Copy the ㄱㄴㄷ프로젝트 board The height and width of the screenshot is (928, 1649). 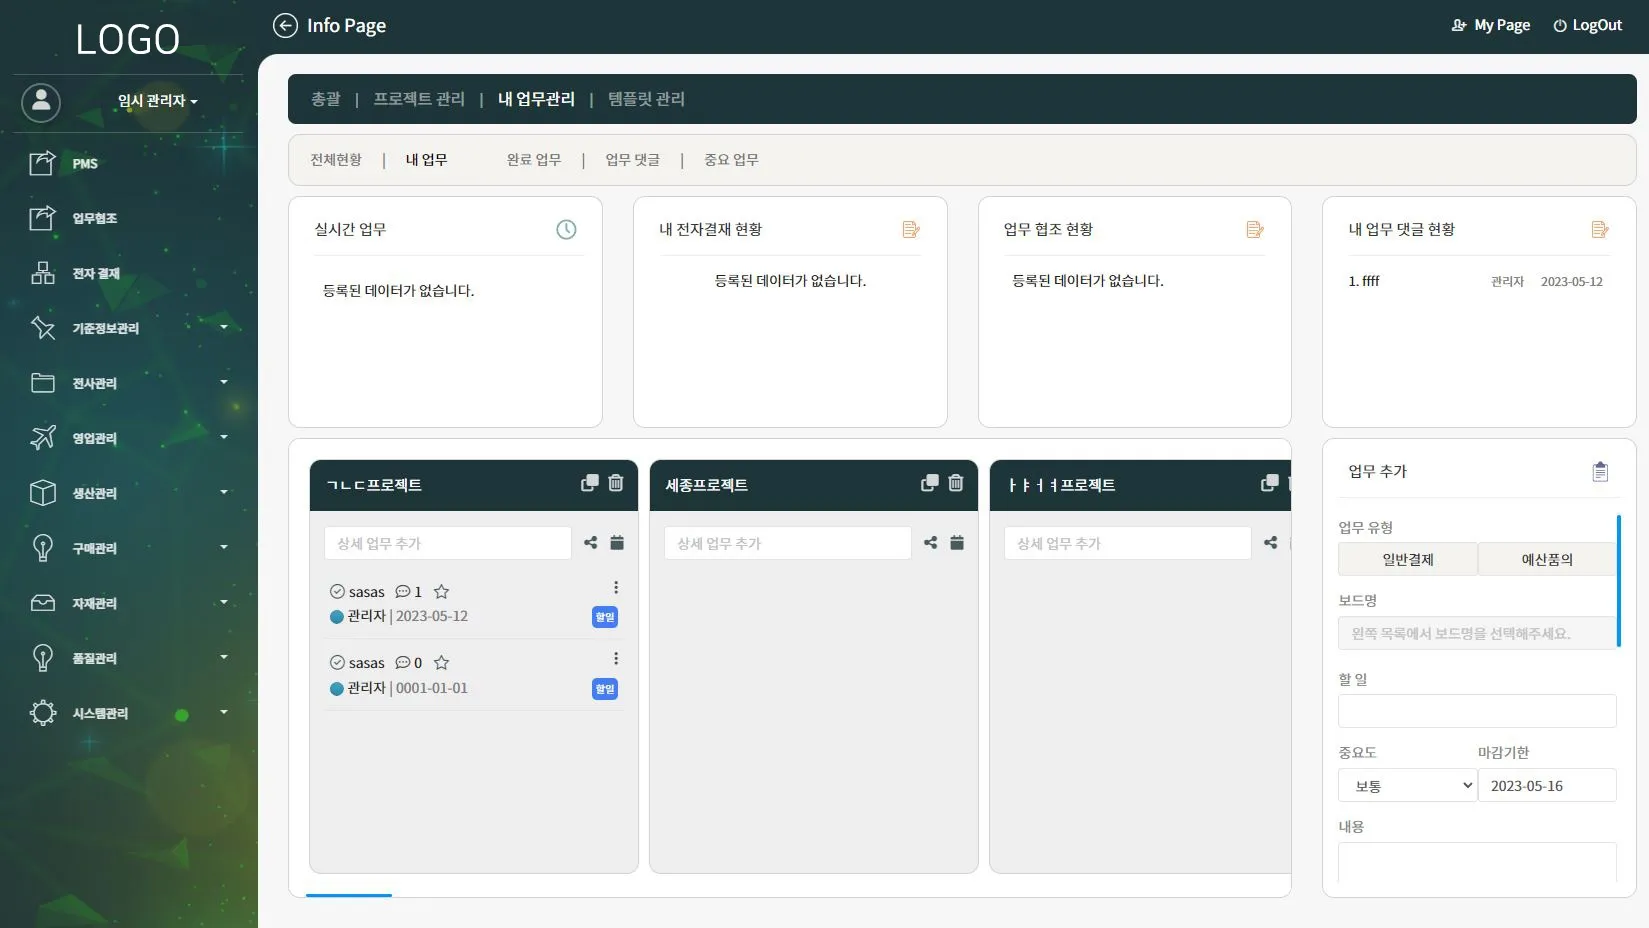[x=590, y=483]
